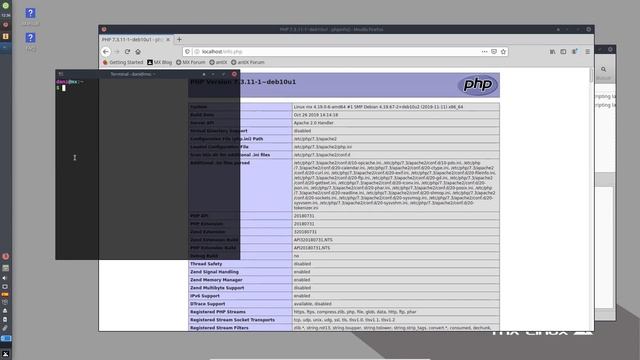Click the 'Registered Stream Socket Transports' label

(232, 320)
